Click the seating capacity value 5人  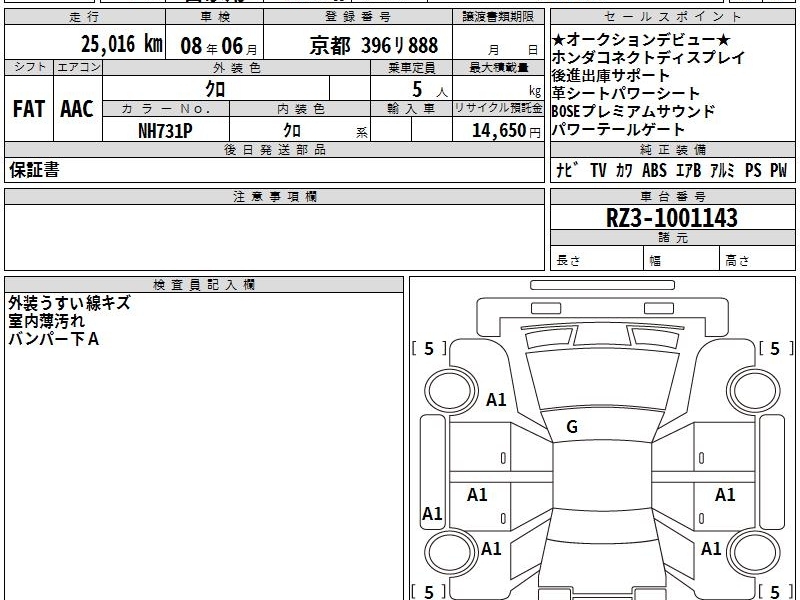[429, 90]
